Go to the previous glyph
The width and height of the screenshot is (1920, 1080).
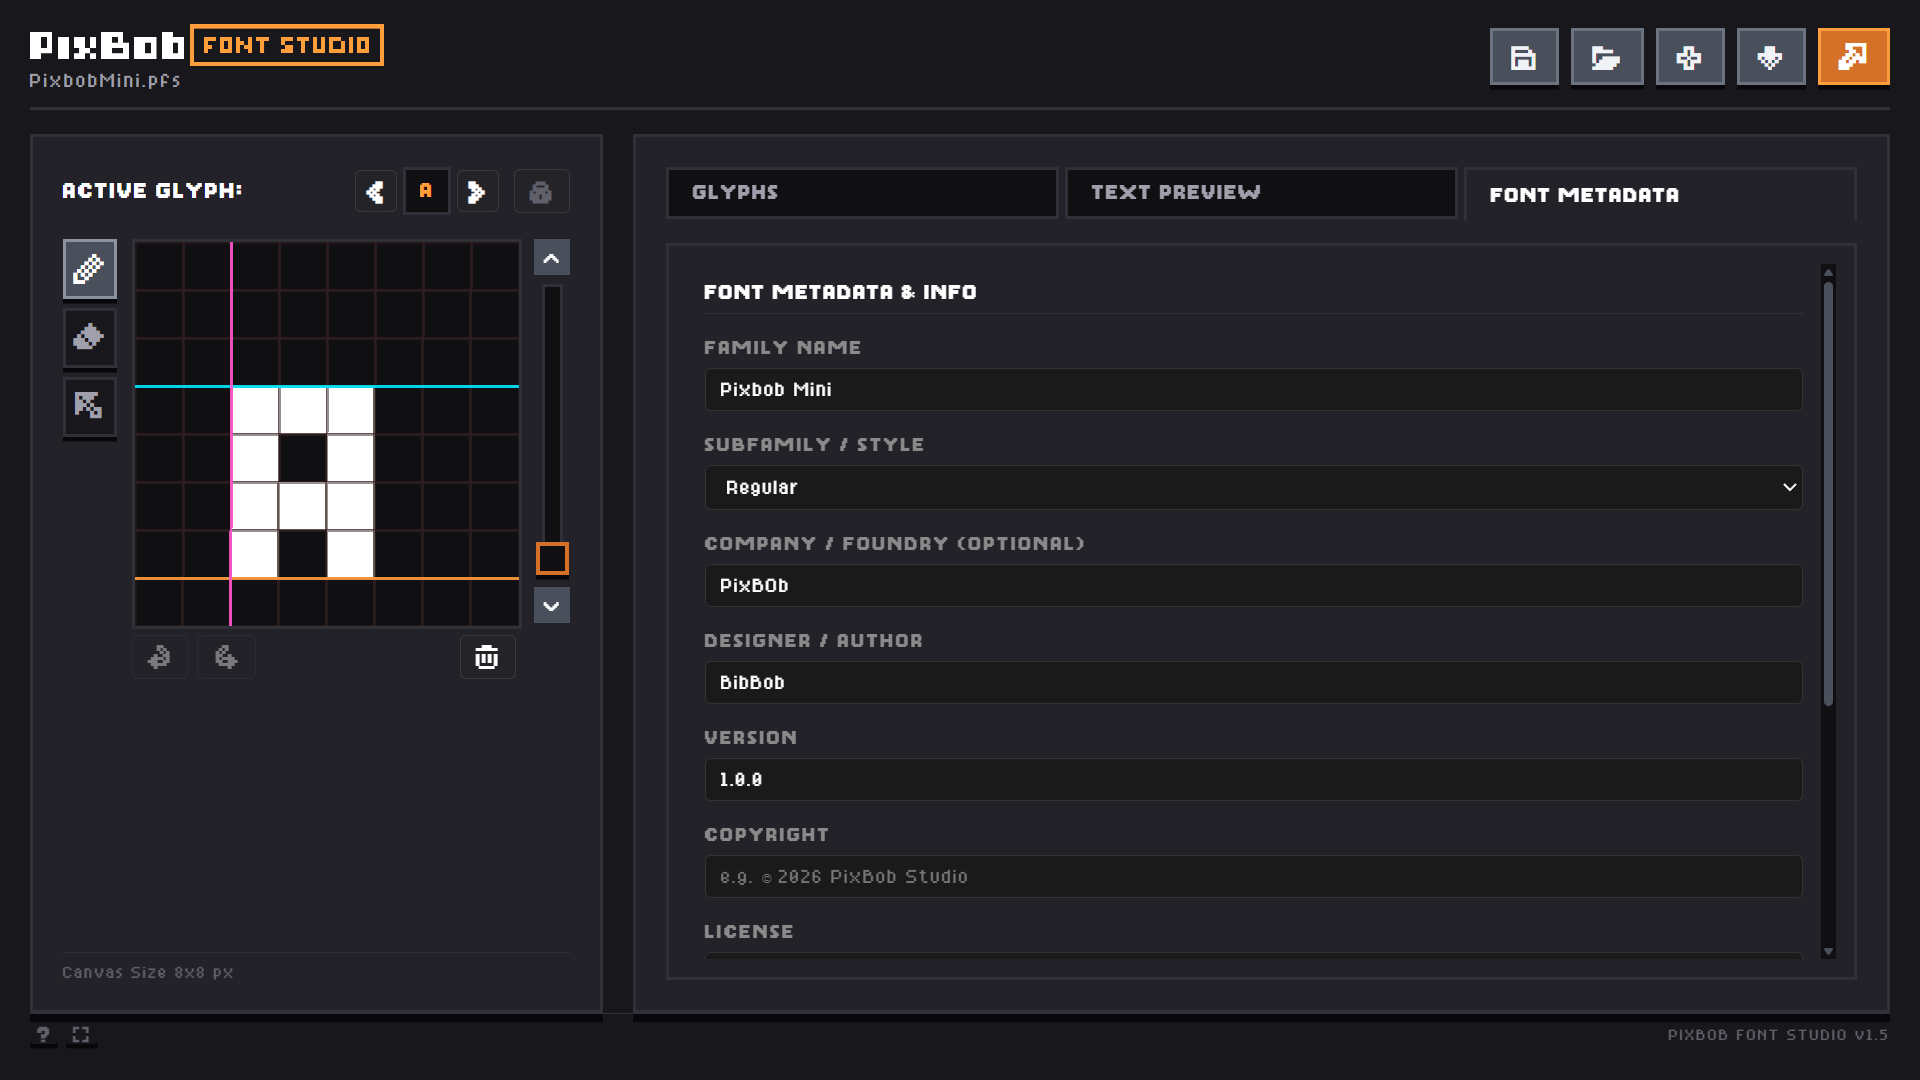(x=376, y=191)
